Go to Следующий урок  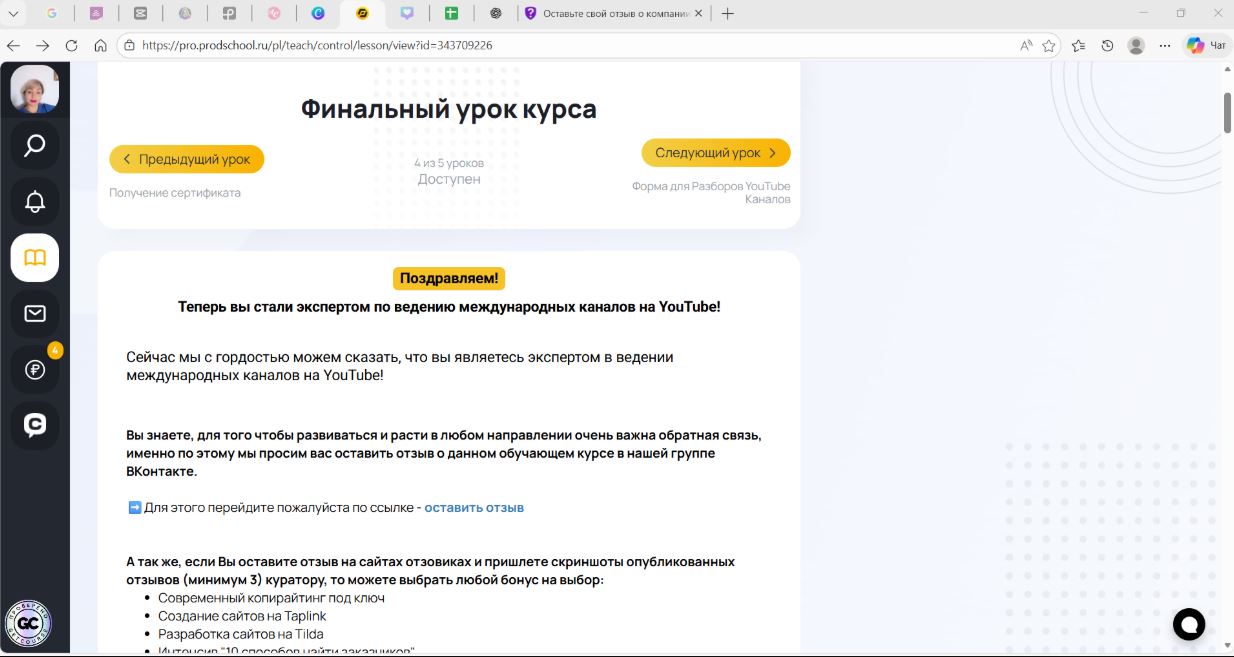pos(716,153)
